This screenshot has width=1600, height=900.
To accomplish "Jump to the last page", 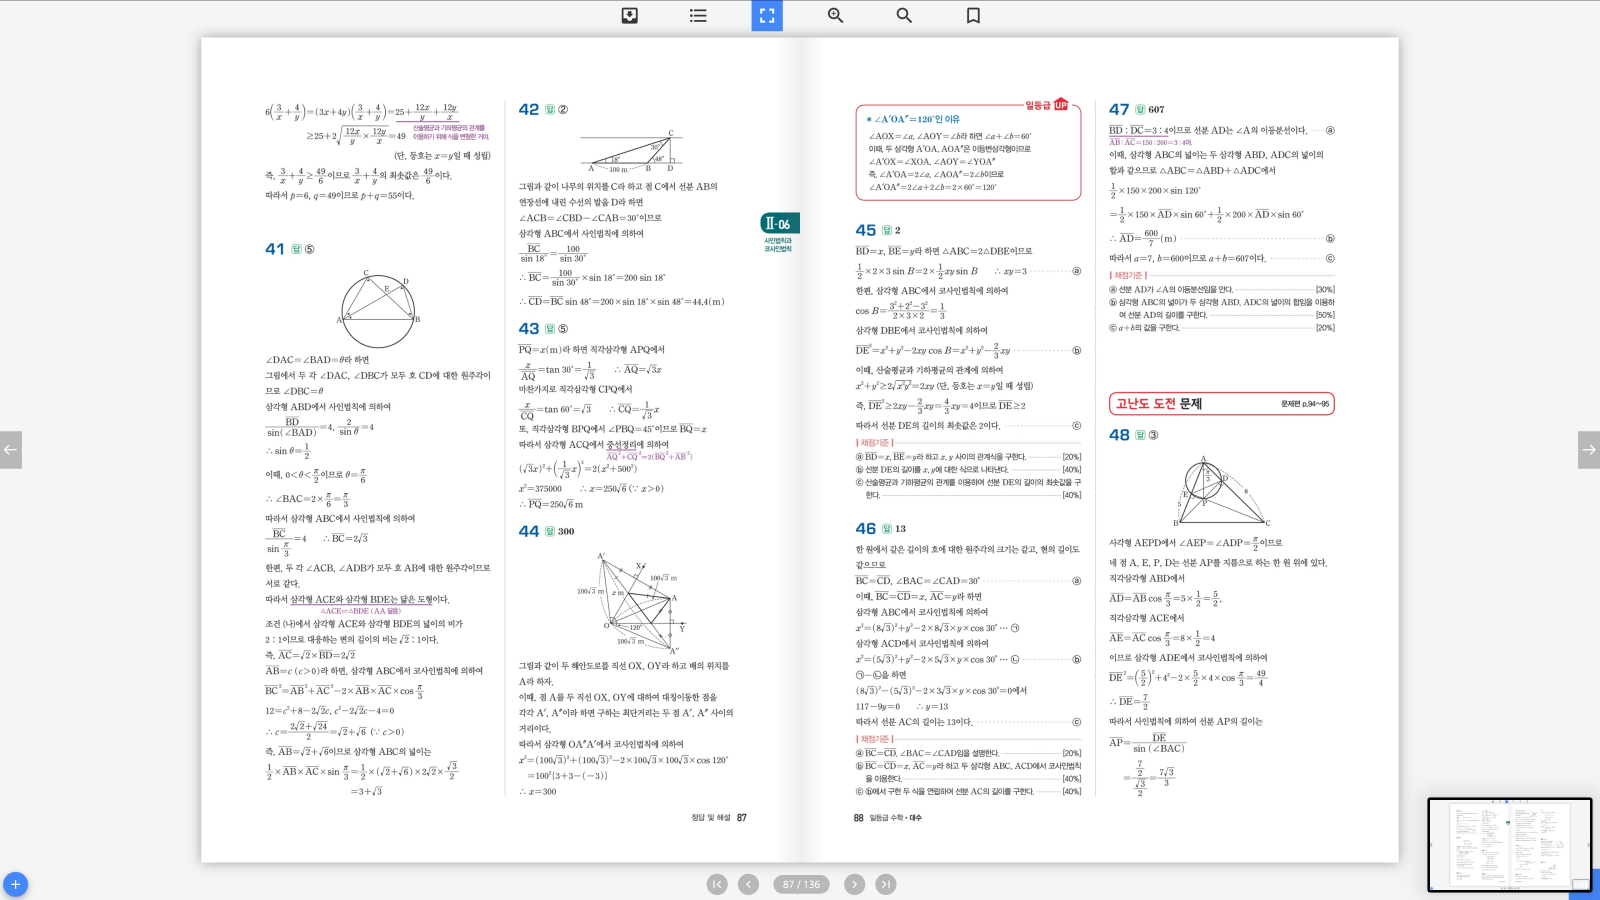I will coord(886,884).
